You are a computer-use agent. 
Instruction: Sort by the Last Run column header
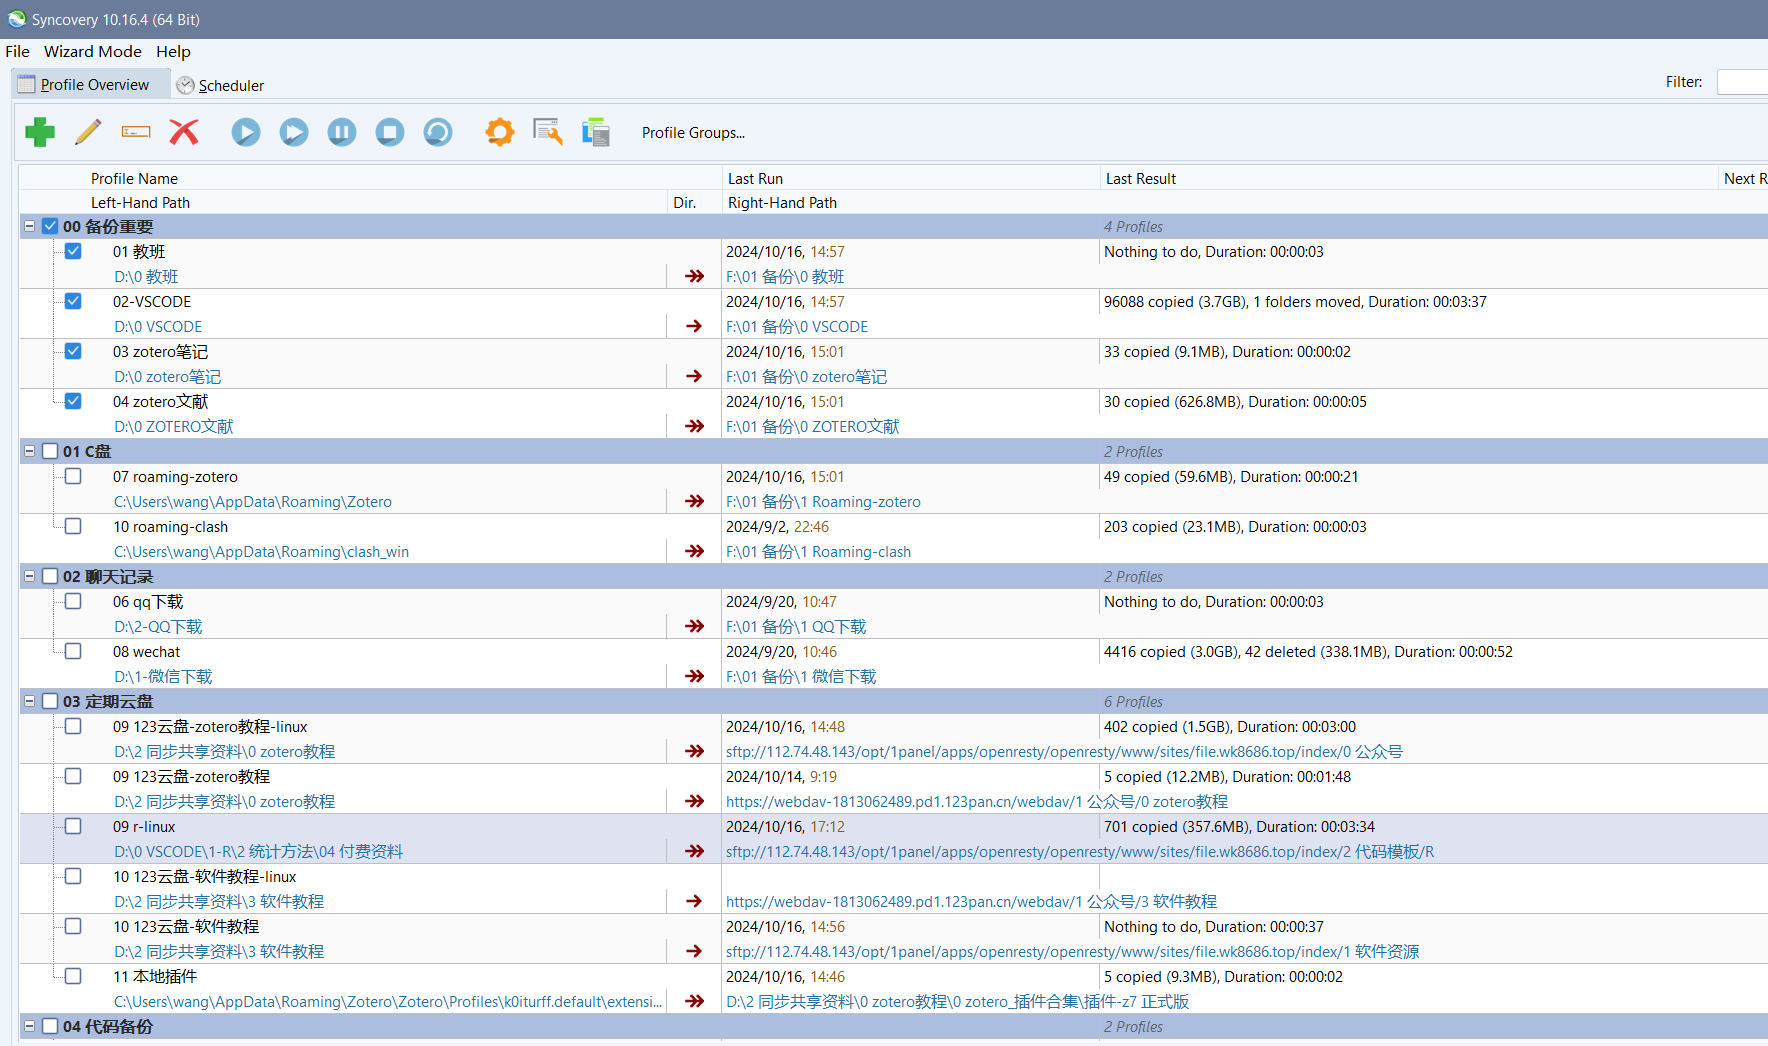tap(755, 178)
